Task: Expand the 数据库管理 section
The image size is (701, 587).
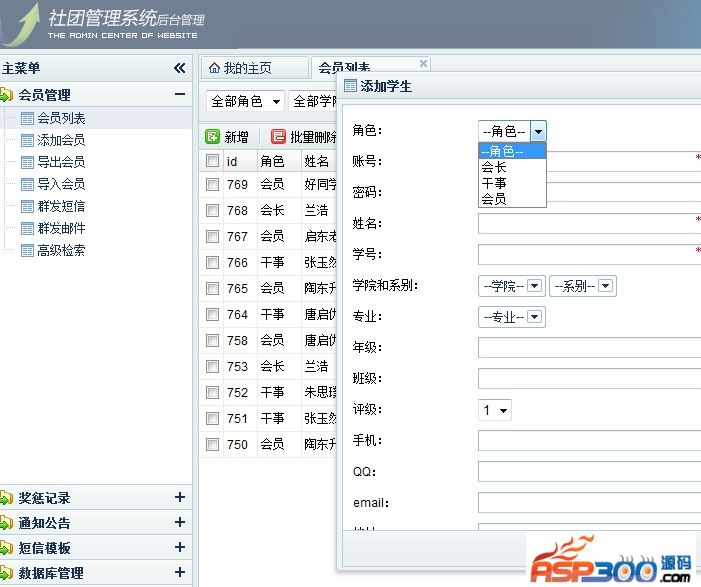Action: coord(180,572)
